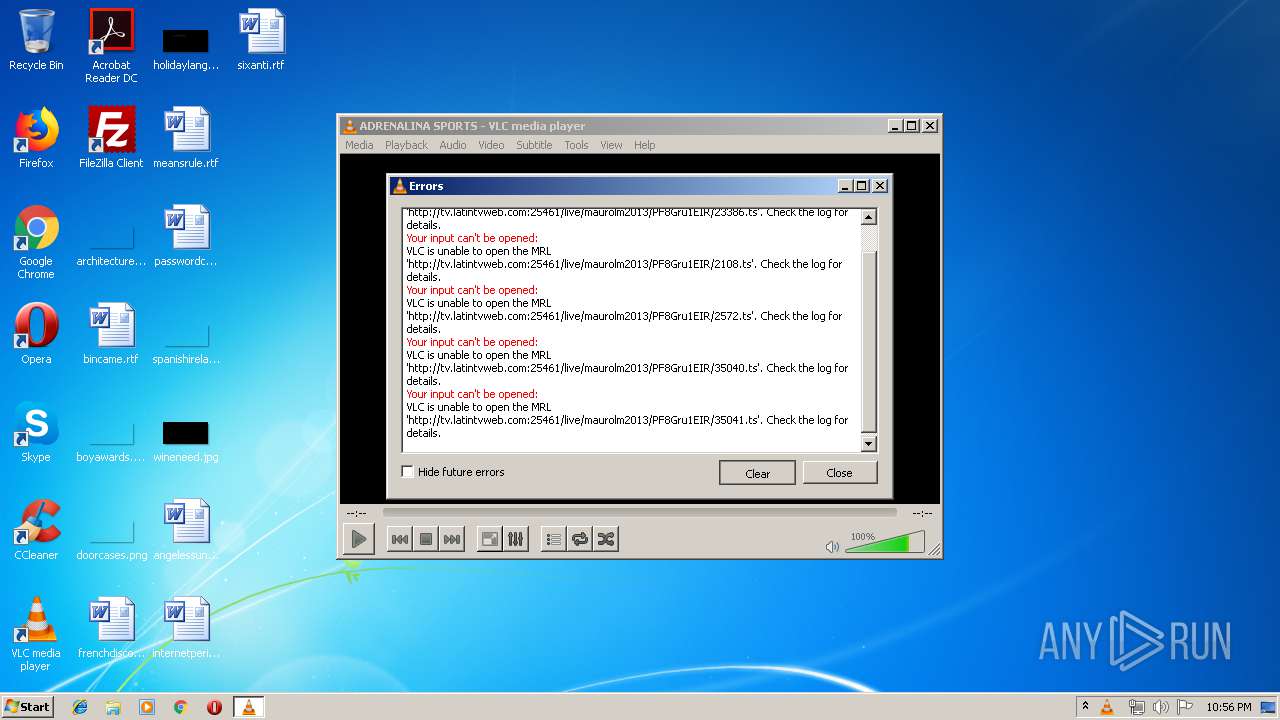The width and height of the screenshot is (1280, 720).
Task: Enable Hide future errors checkbox
Action: pos(408,472)
